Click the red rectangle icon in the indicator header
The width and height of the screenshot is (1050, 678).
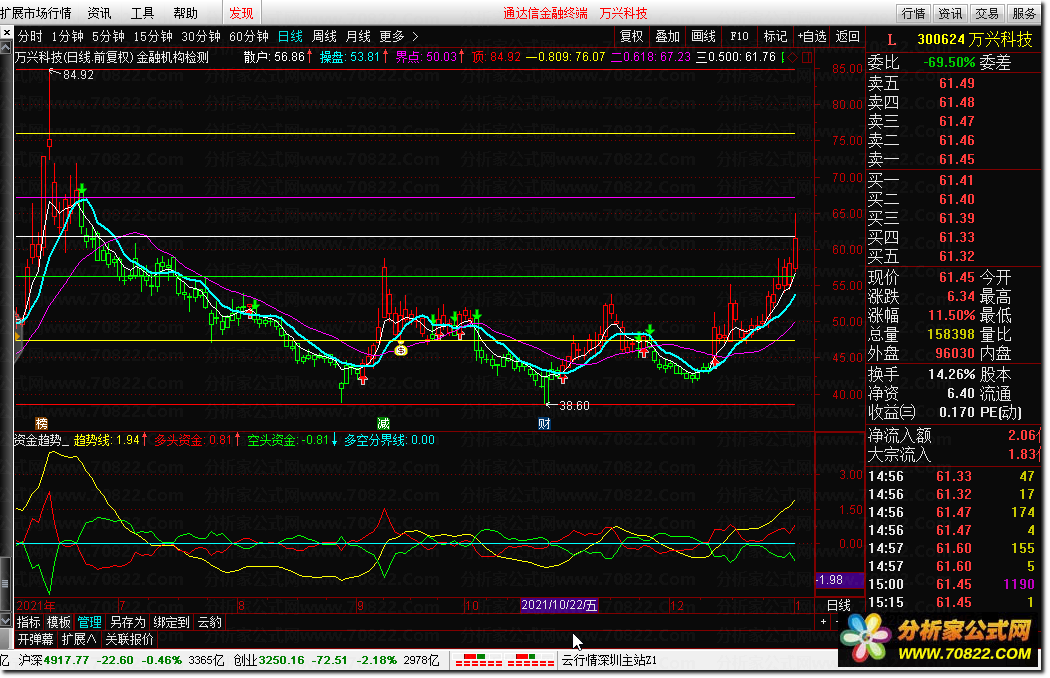pos(807,58)
